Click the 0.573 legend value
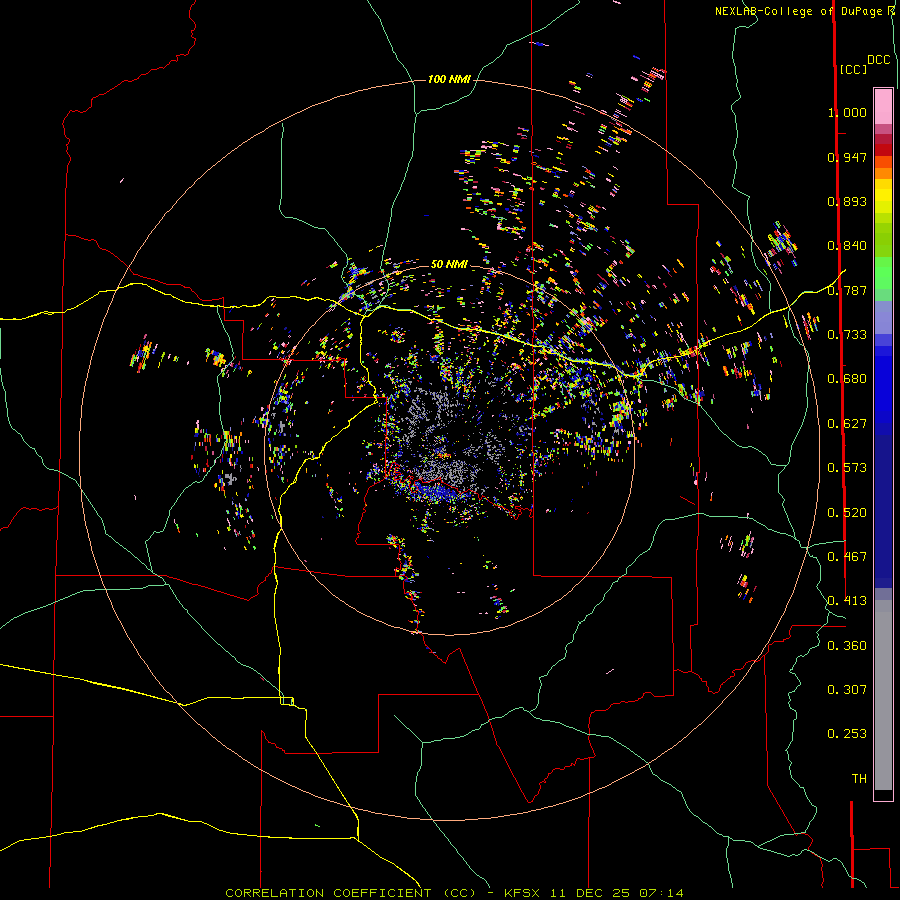This screenshot has width=900, height=900. (847, 468)
